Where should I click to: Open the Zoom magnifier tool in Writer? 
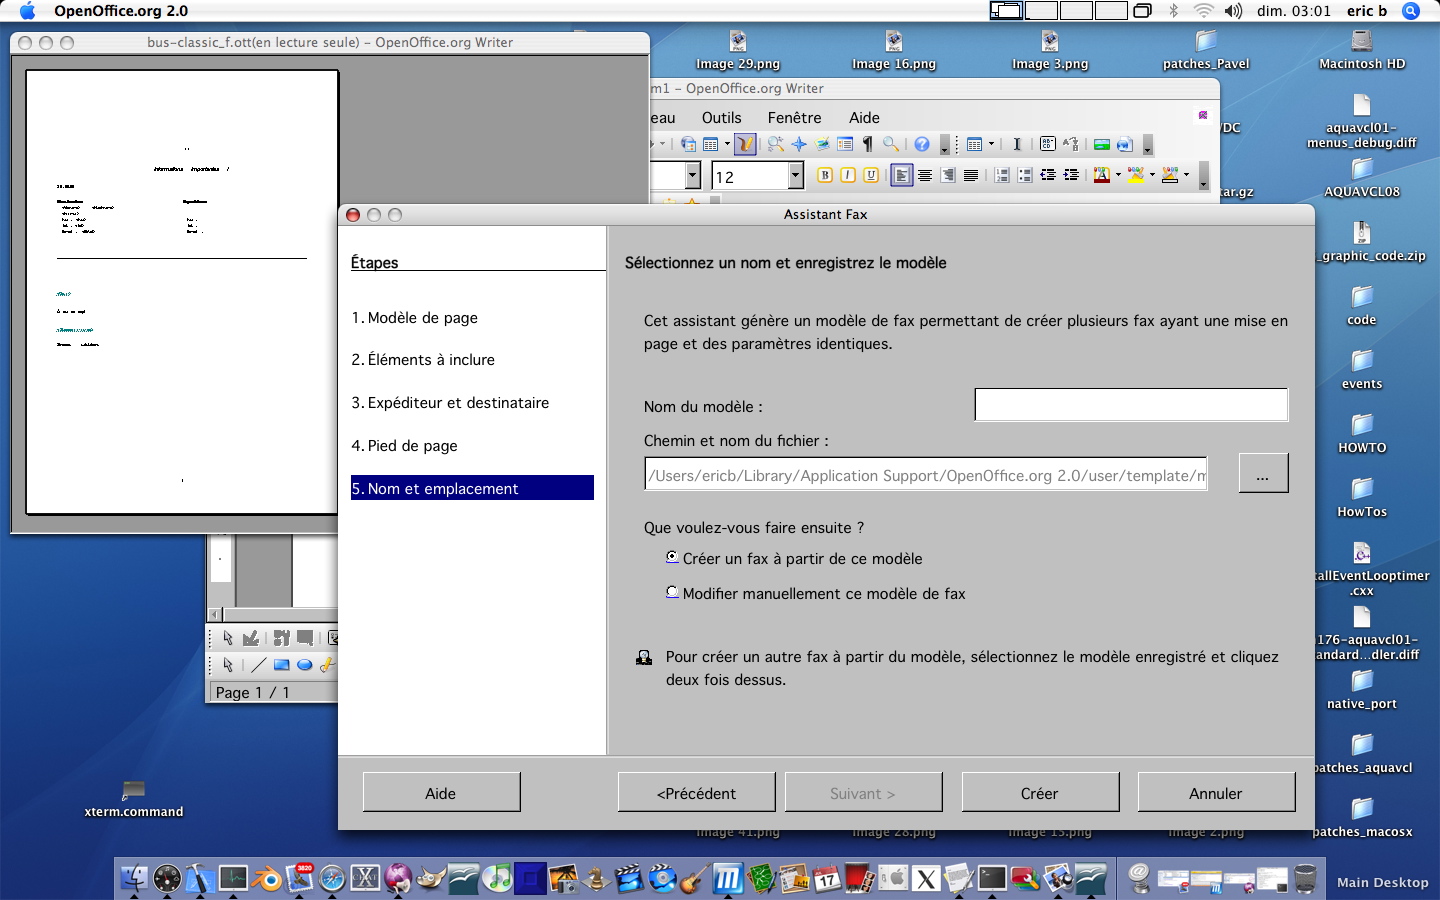(891, 145)
